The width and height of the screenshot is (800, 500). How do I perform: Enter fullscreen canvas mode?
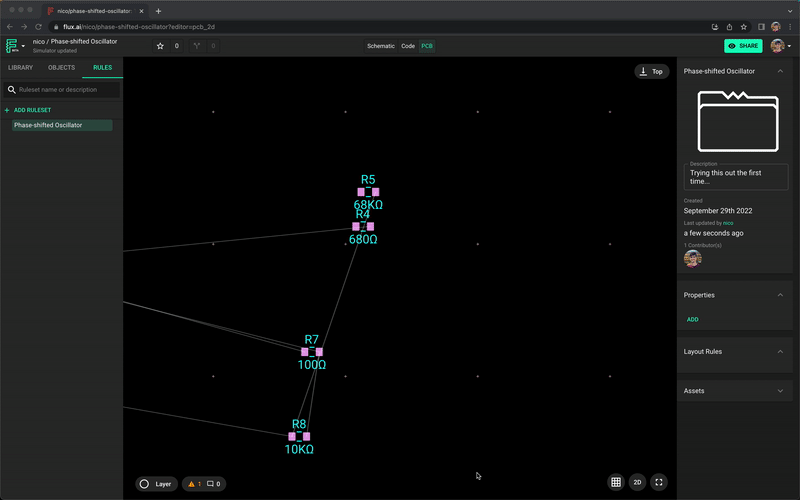pos(659,482)
